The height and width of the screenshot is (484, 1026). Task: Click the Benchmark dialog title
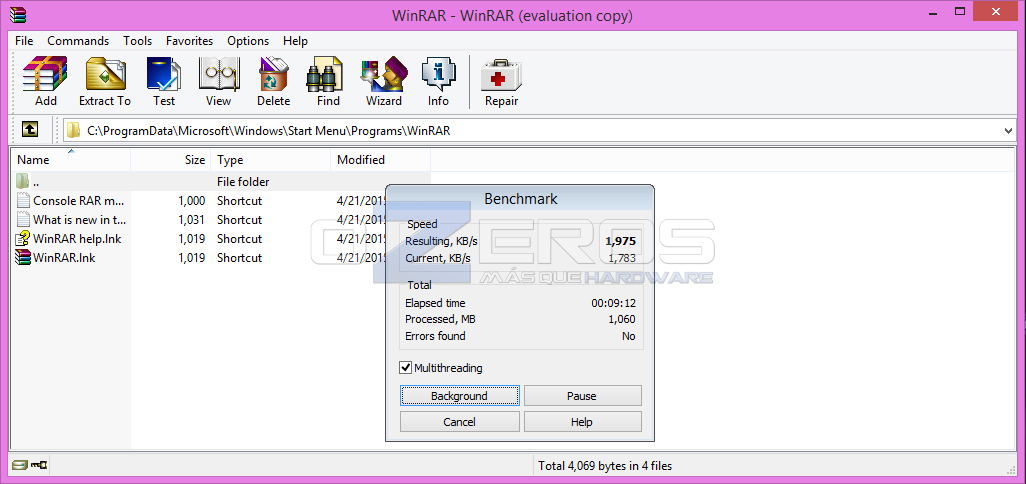coord(520,199)
